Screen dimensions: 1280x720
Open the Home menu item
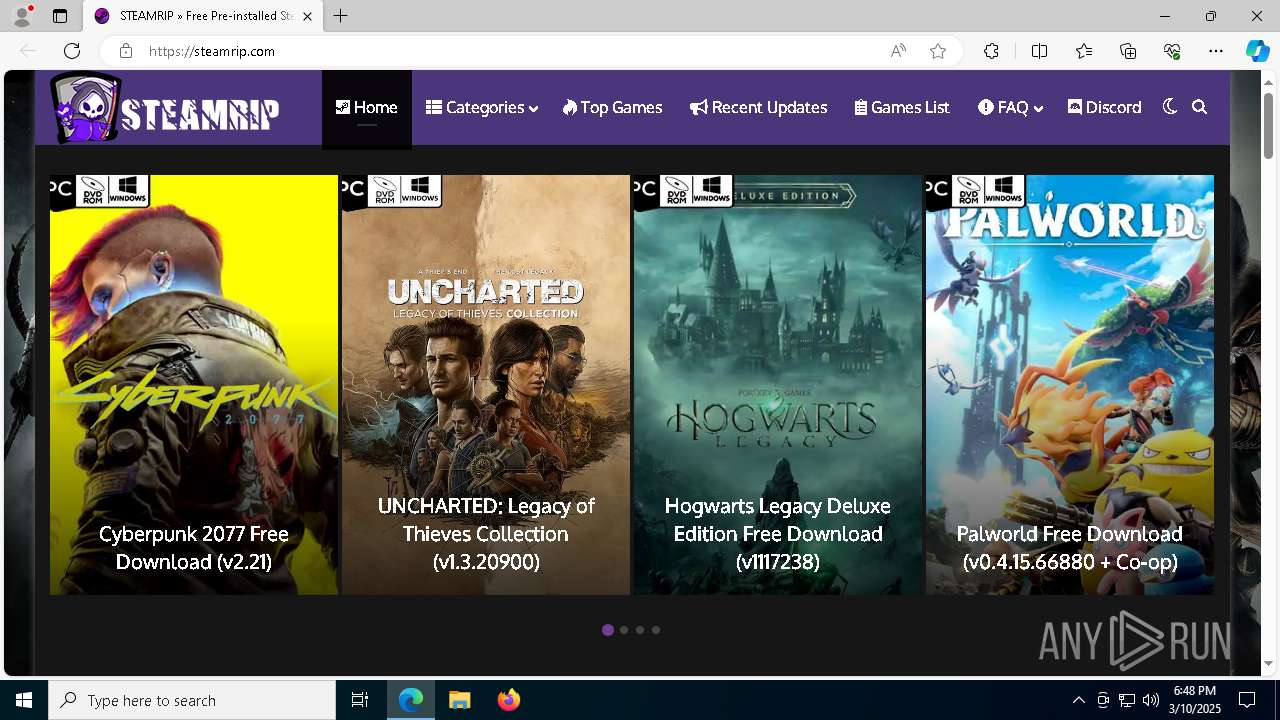[367, 107]
